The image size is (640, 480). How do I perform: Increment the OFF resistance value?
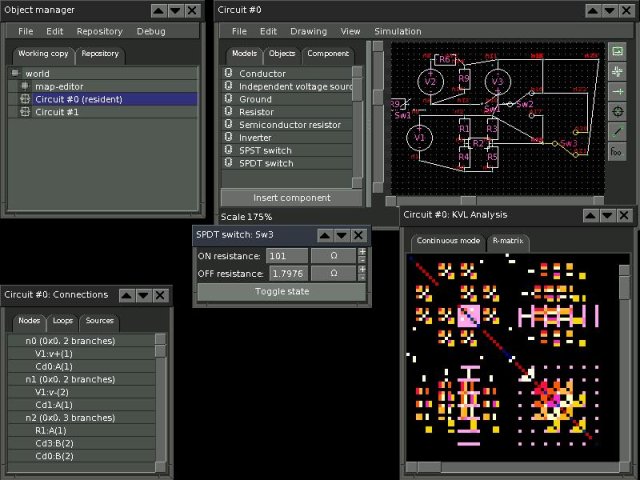[x=362, y=269]
